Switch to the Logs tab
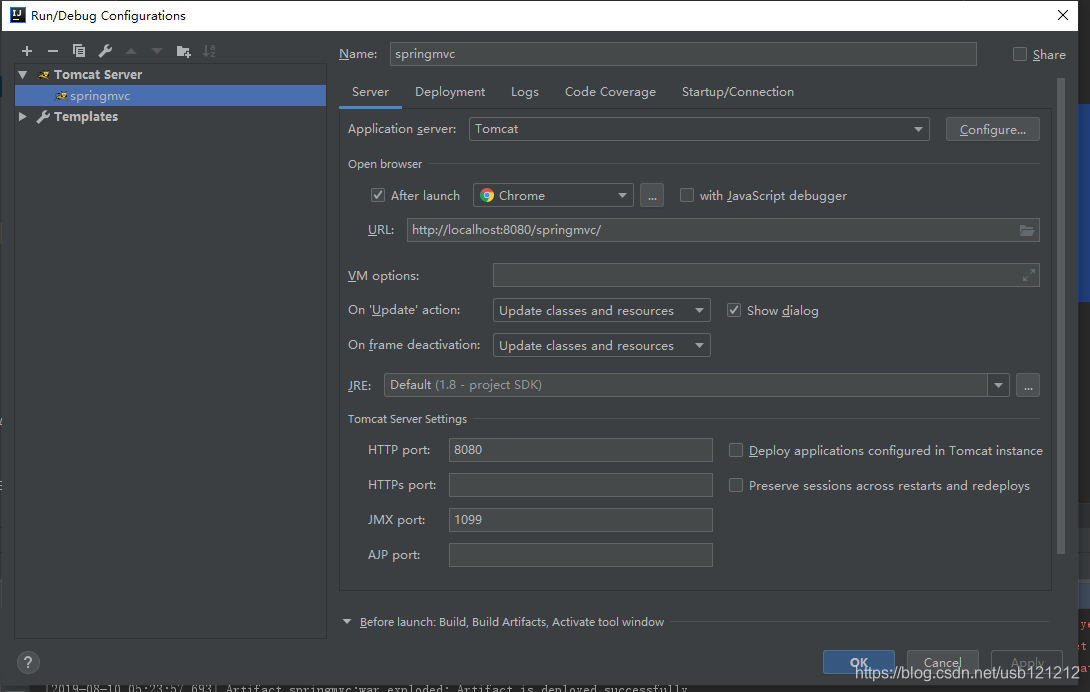Viewport: 1090px width, 692px height. click(525, 92)
